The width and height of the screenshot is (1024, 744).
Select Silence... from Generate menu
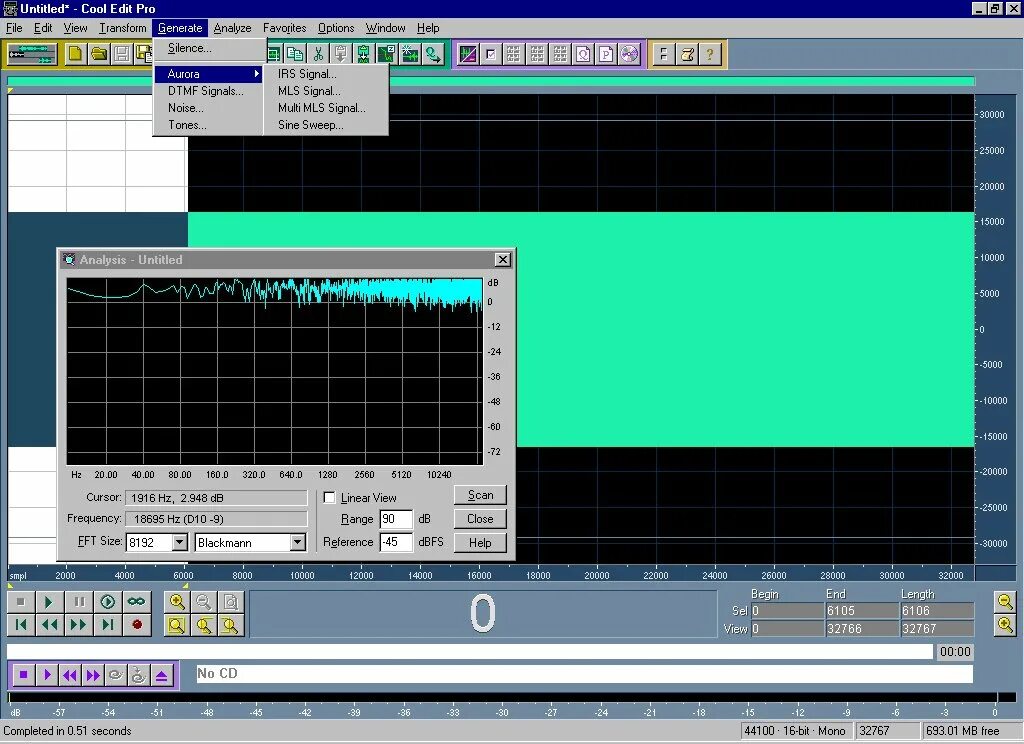pos(210,48)
